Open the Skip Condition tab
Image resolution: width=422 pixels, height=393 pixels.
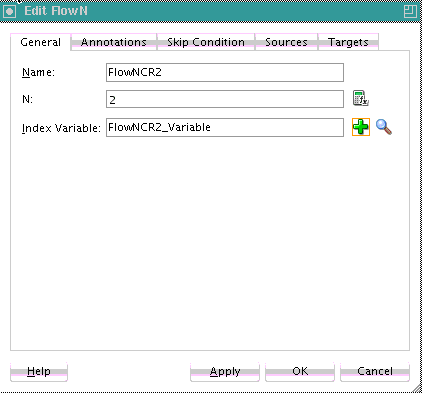pyautogui.click(x=206, y=42)
